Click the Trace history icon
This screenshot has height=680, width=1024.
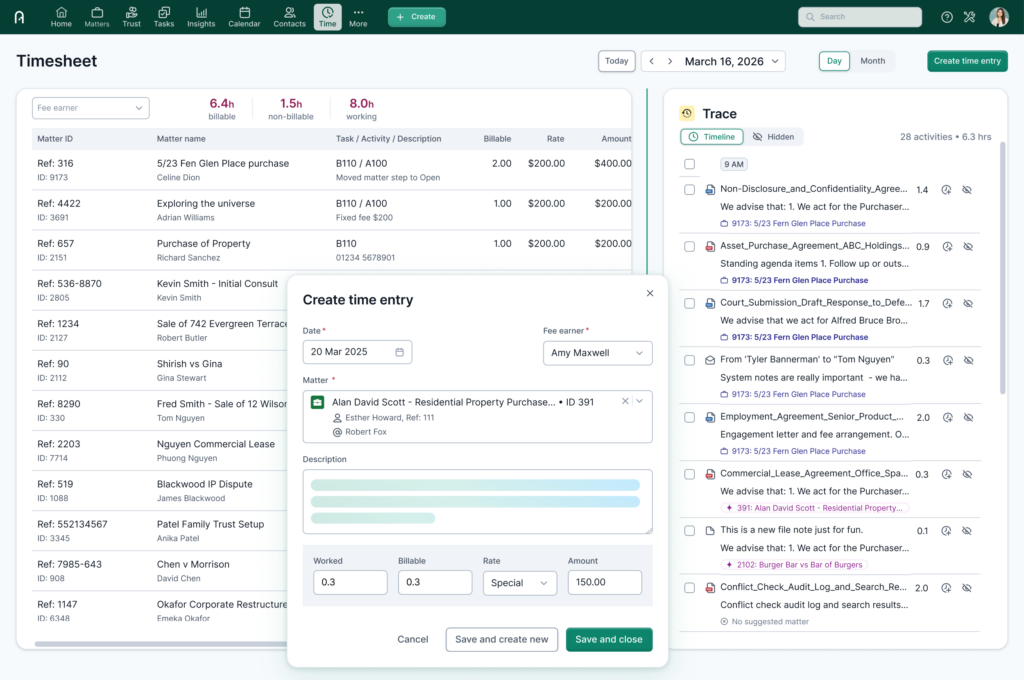click(686, 114)
